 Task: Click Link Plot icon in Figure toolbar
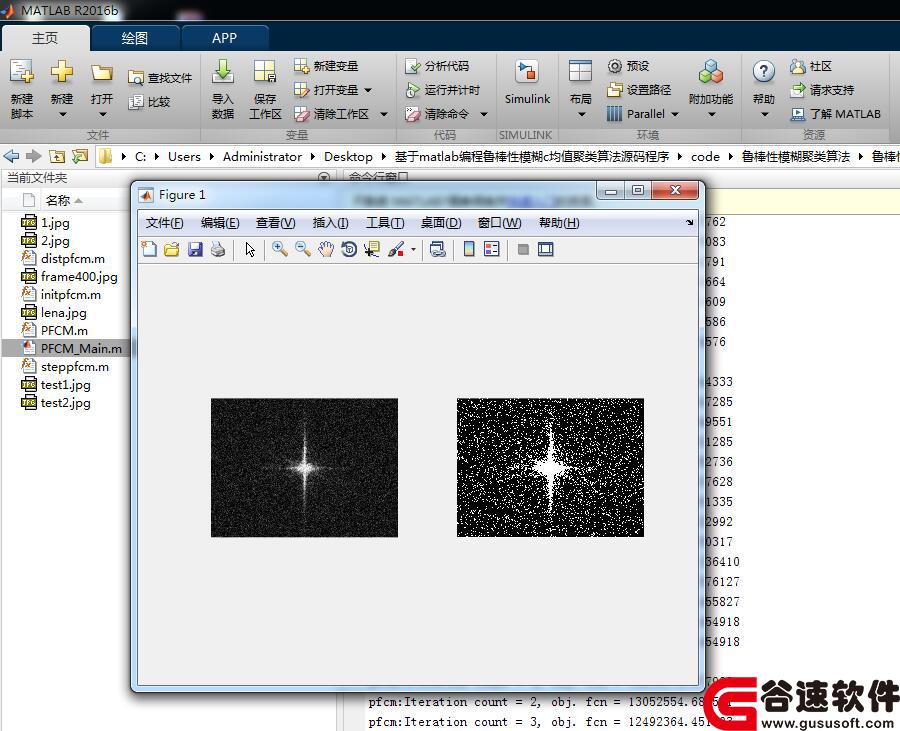coord(437,250)
